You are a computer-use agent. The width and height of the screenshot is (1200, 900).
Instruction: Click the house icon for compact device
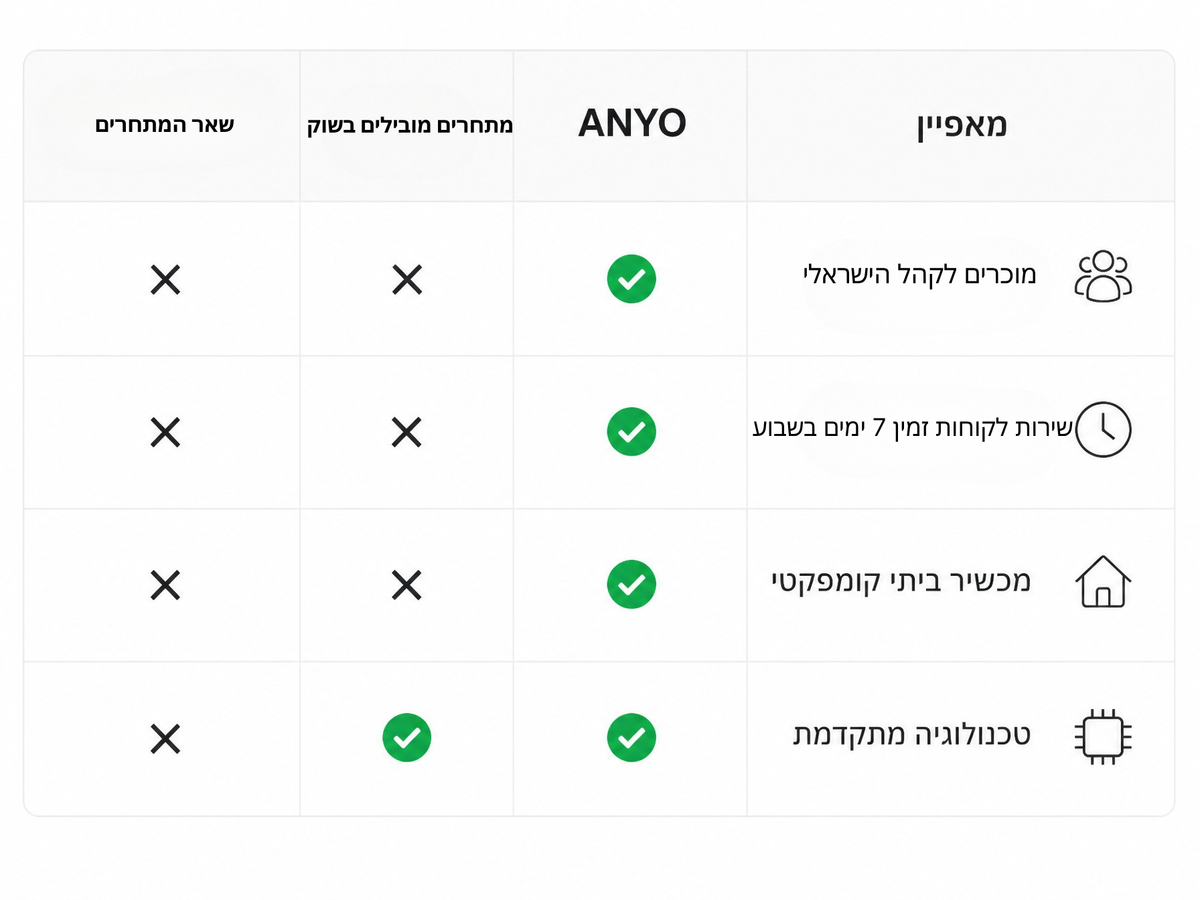(x=1102, y=581)
